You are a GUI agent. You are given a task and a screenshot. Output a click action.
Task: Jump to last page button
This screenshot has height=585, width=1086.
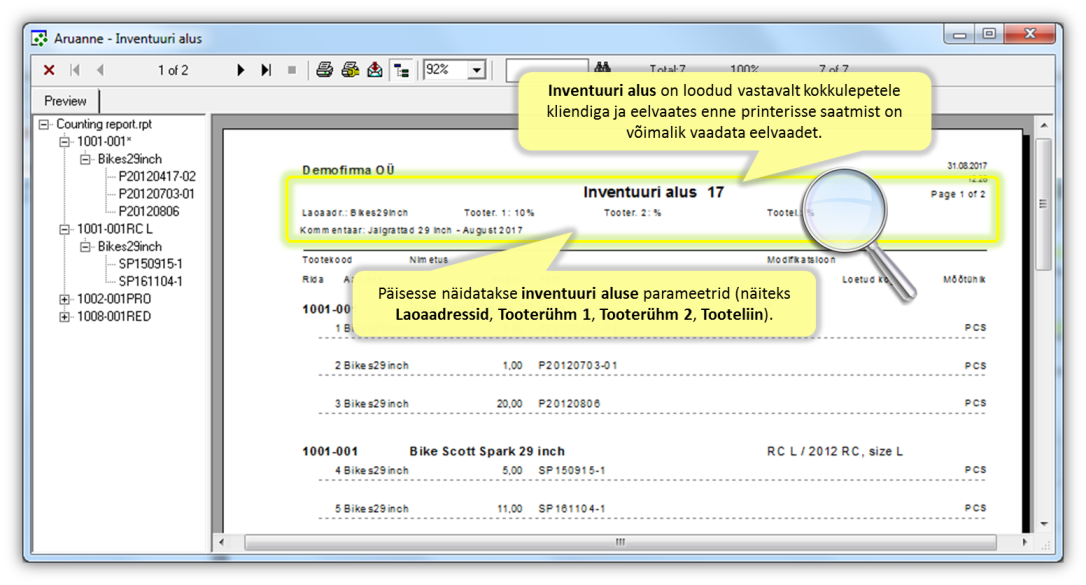click(x=266, y=70)
